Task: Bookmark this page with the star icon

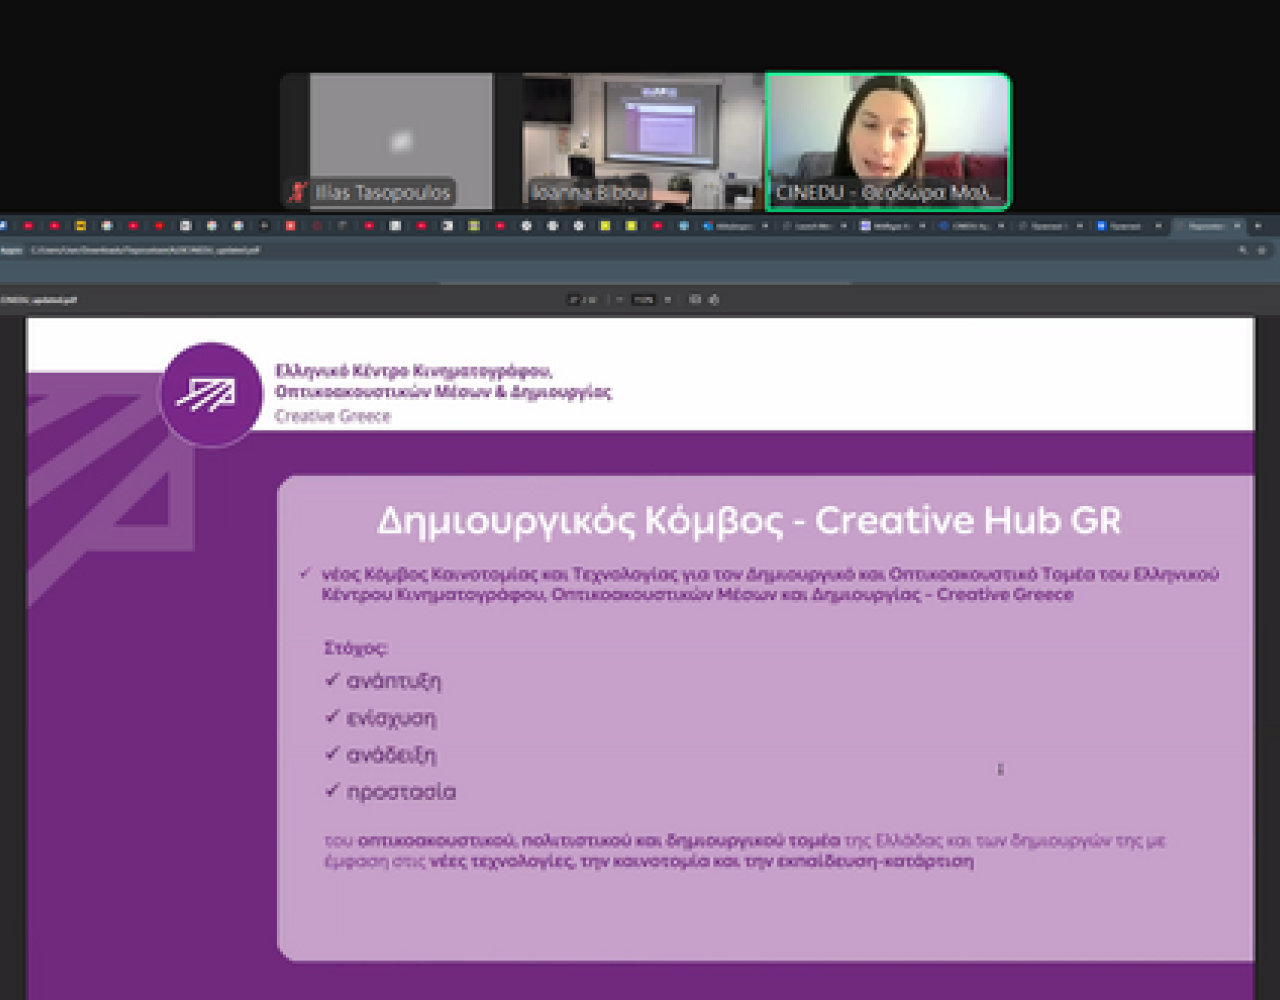Action: pos(1261,250)
